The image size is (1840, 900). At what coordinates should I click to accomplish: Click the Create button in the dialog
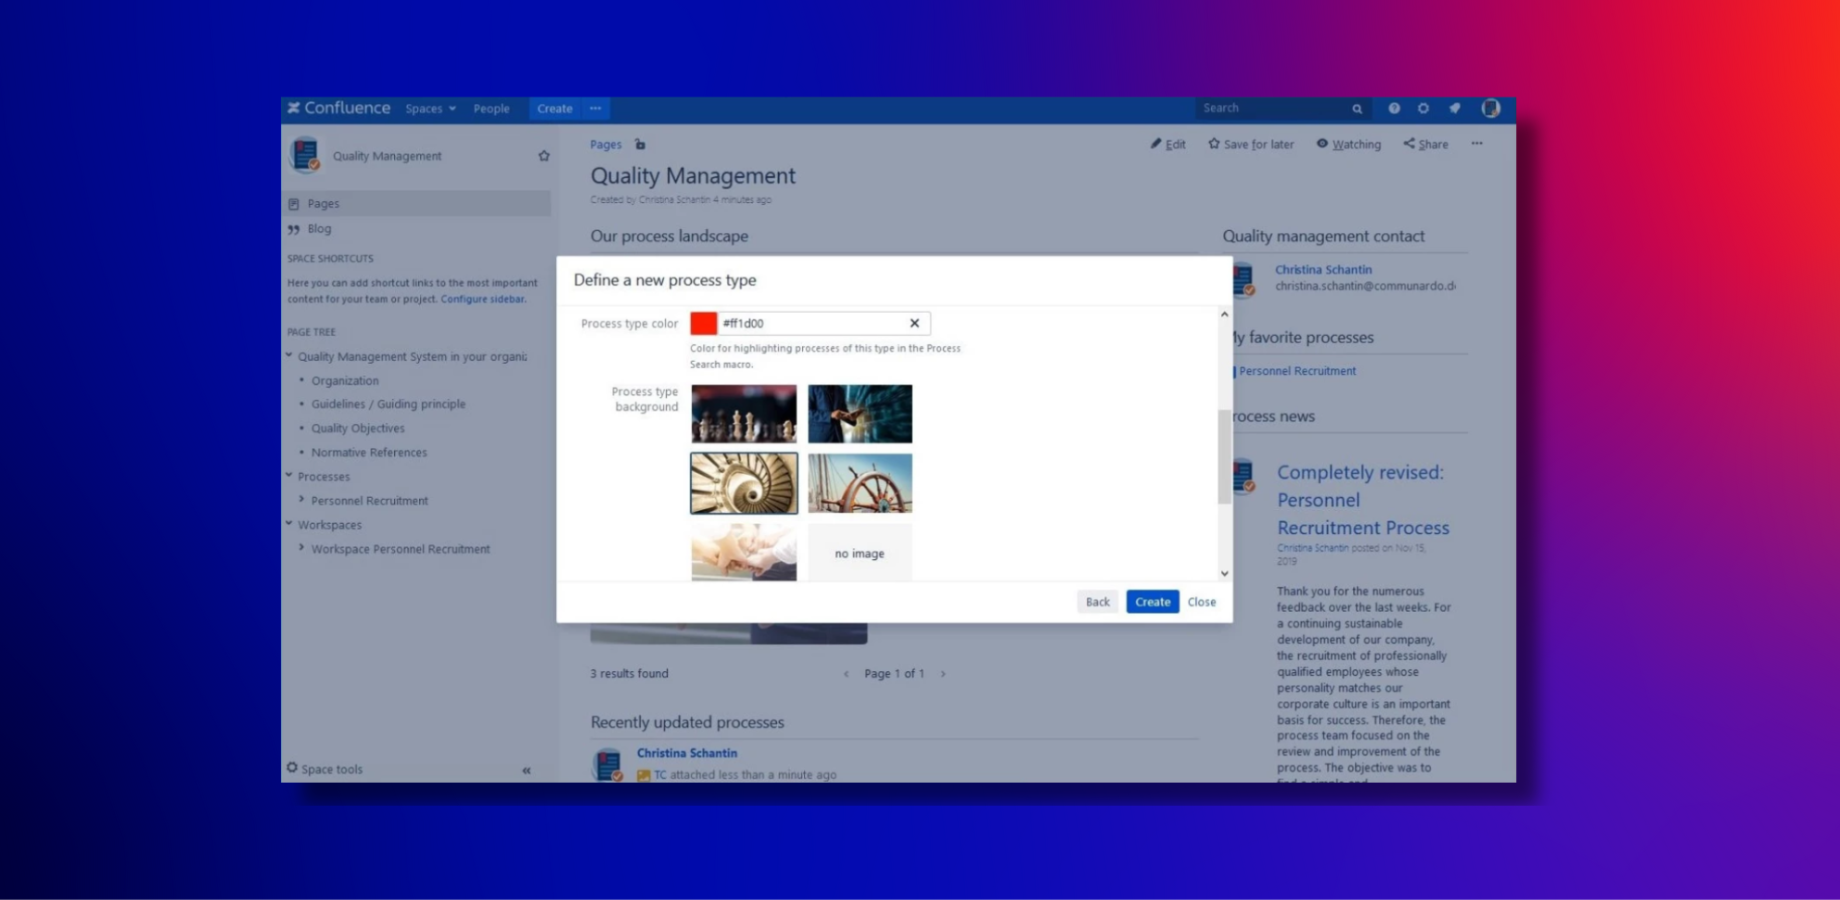tap(1151, 601)
